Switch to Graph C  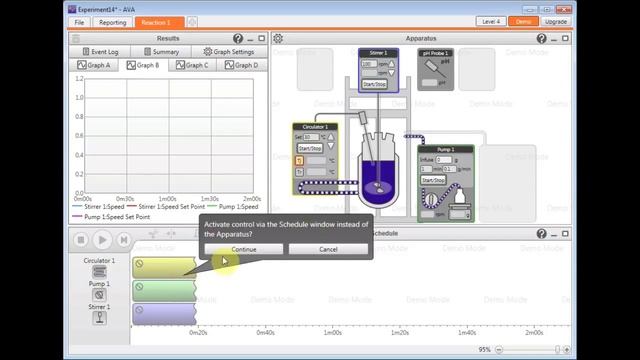click(x=192, y=65)
